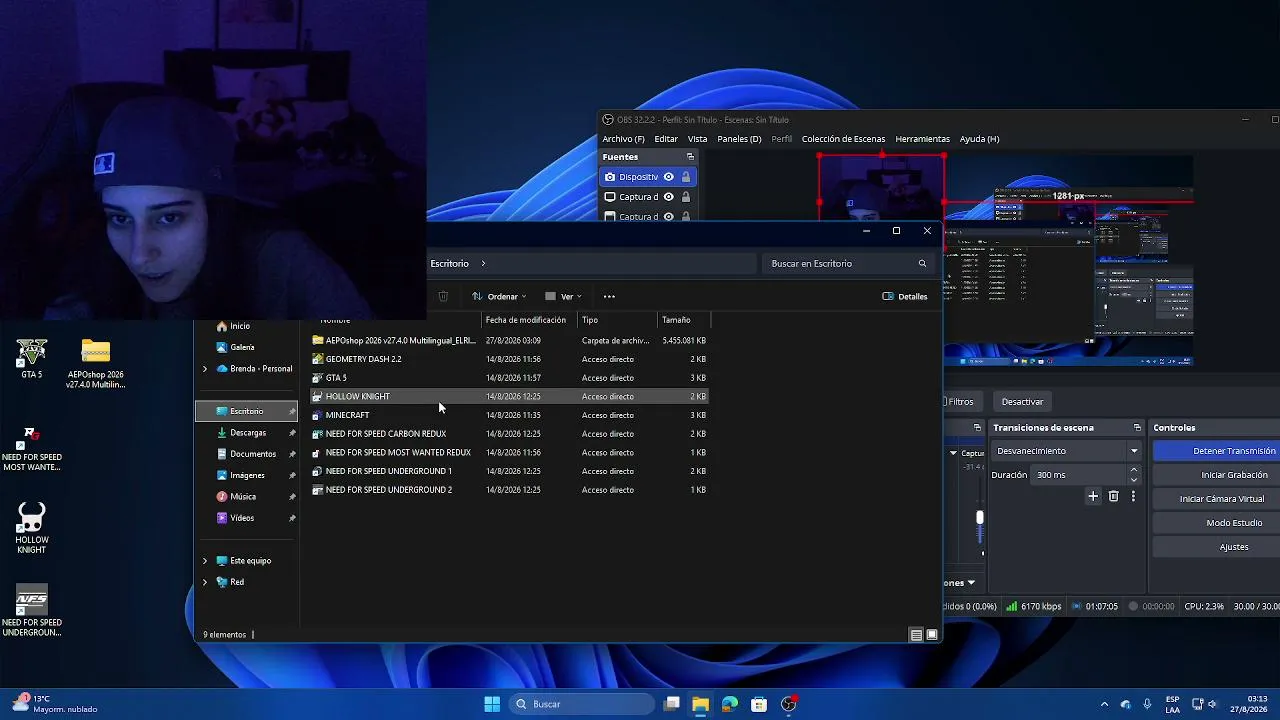Open the Windows Start menu
Image resolution: width=1280 pixels, height=720 pixels.
pos(492,704)
